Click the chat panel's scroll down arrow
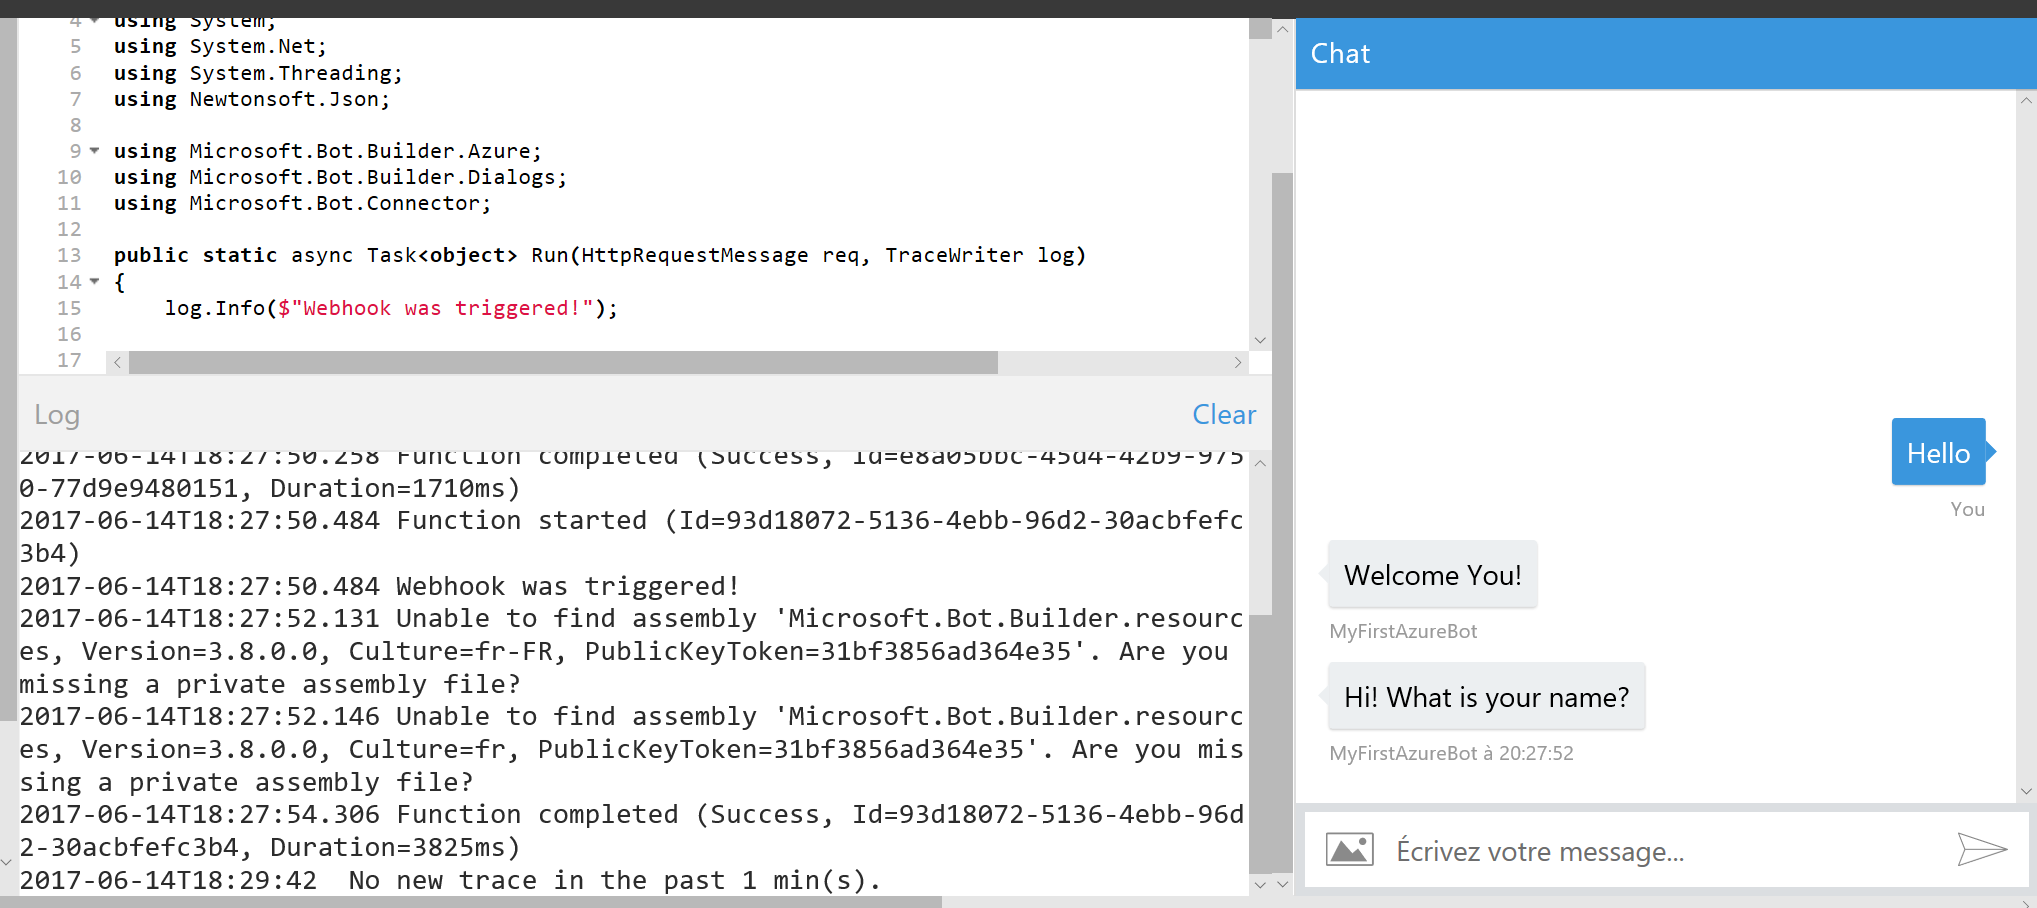 click(x=2026, y=791)
